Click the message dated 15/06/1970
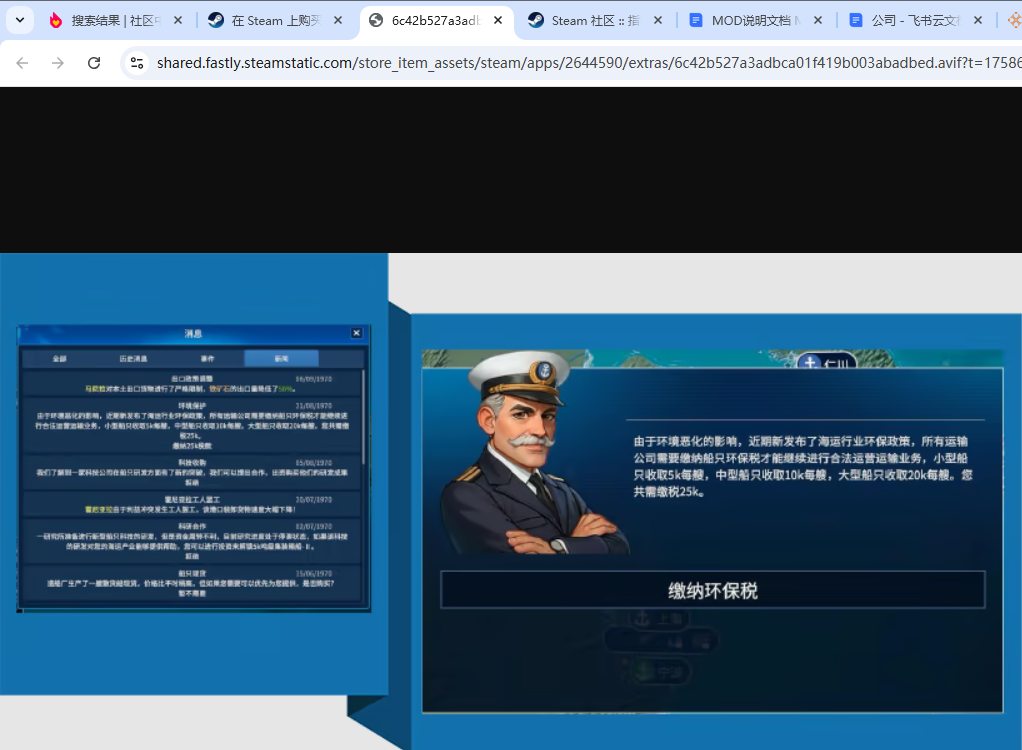1022x750 pixels. [x=191, y=583]
